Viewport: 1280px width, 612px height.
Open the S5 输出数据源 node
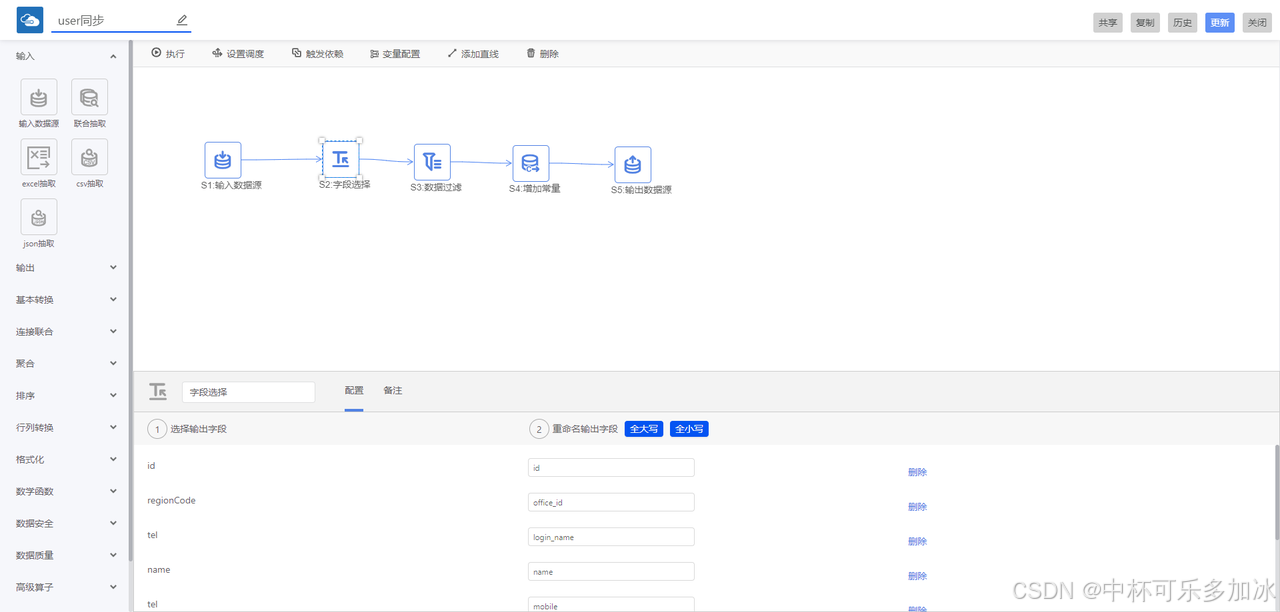tap(632, 165)
